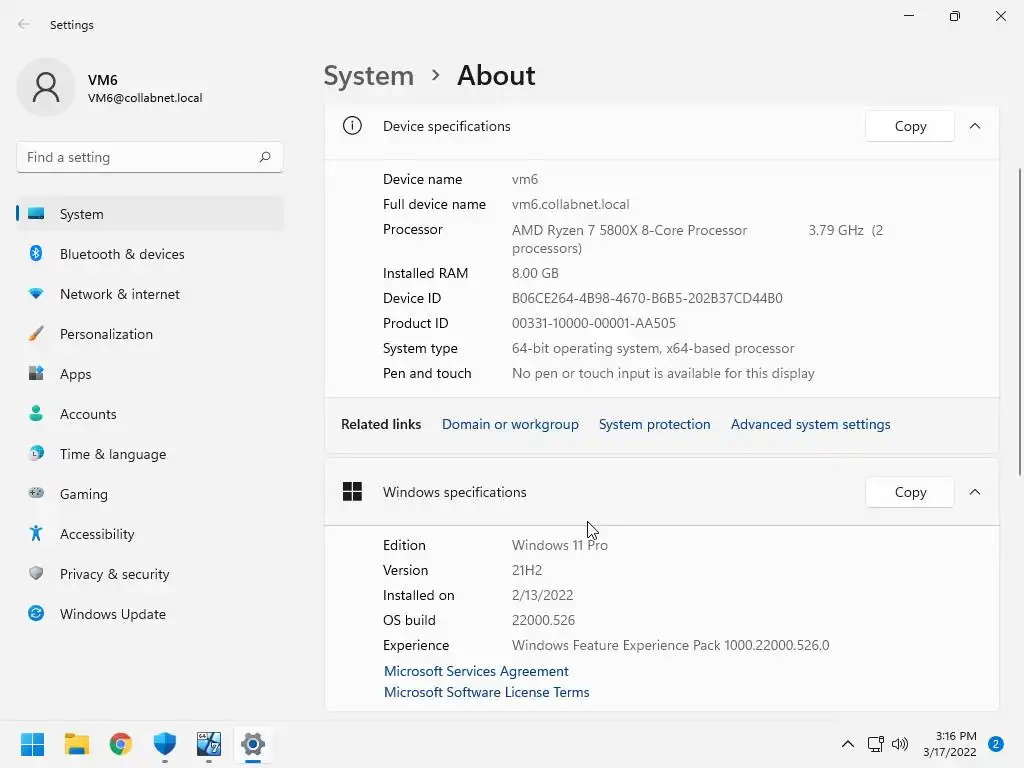The height and width of the screenshot is (768, 1024).
Task: Open Microsoft Services Agreement link
Action: click(476, 671)
